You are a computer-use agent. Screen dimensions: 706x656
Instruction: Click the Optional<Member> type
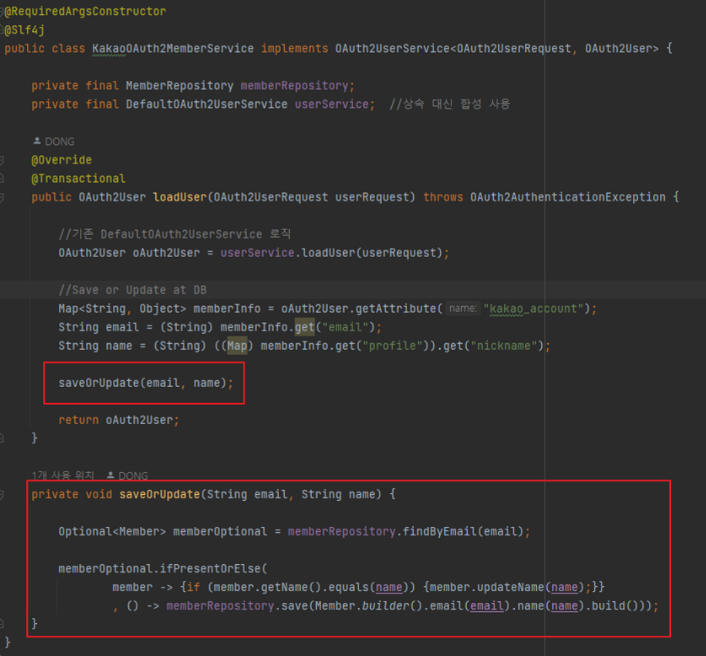112,532
